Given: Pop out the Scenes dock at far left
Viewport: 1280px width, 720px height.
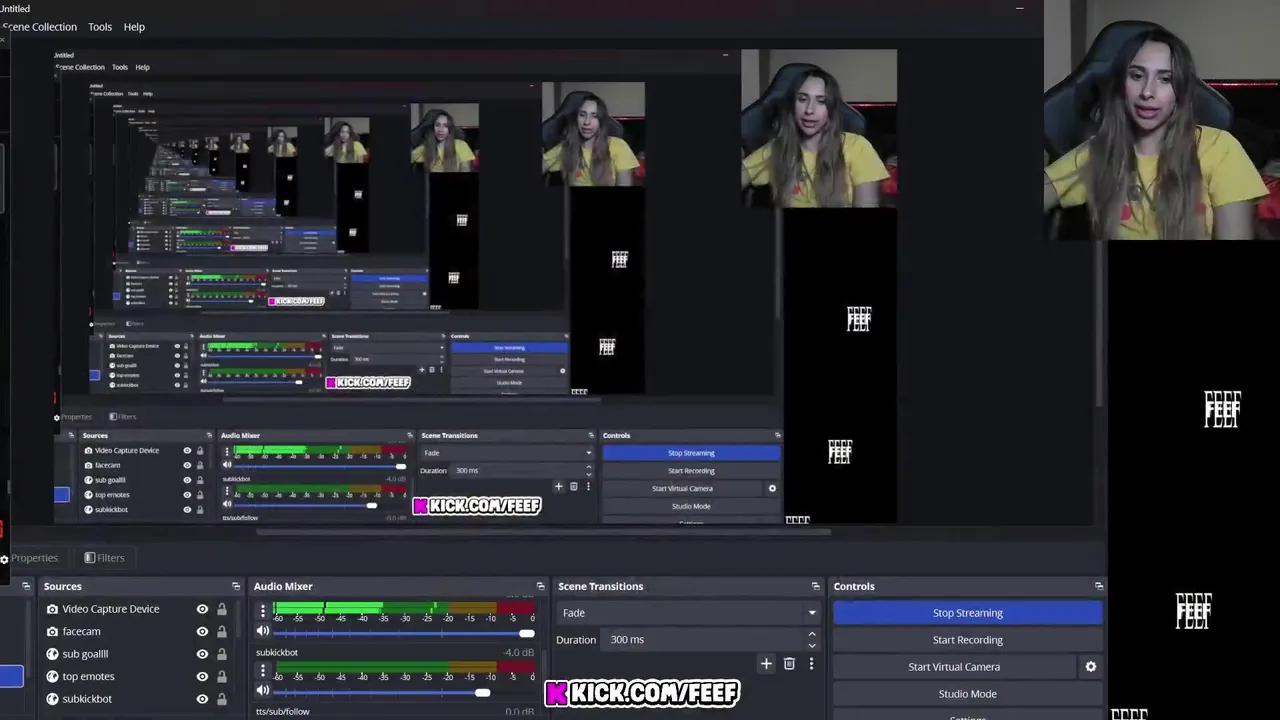Looking at the screenshot, I should [x=26, y=586].
